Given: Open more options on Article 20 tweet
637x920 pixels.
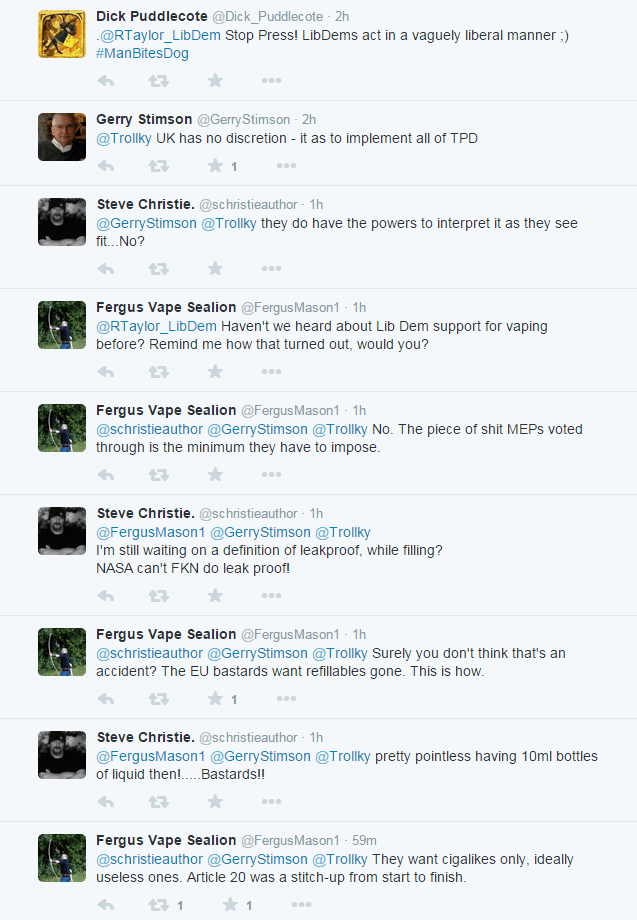Looking at the screenshot, I should (301, 905).
